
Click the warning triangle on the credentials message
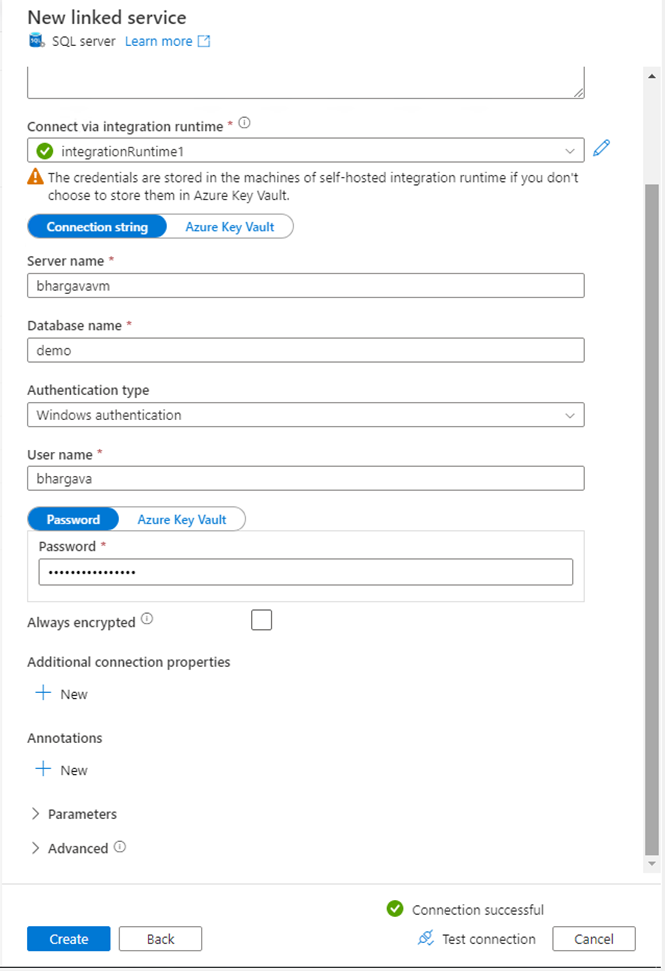coord(33,177)
